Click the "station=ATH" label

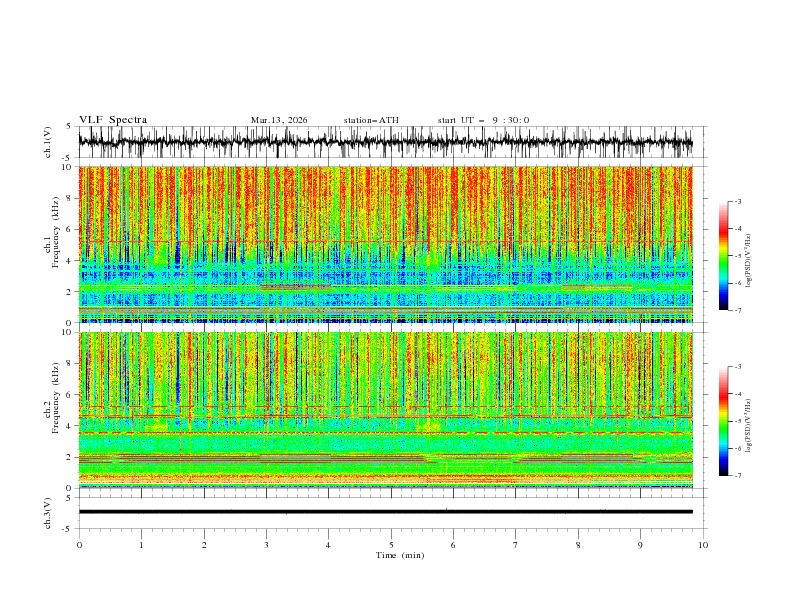(371, 120)
